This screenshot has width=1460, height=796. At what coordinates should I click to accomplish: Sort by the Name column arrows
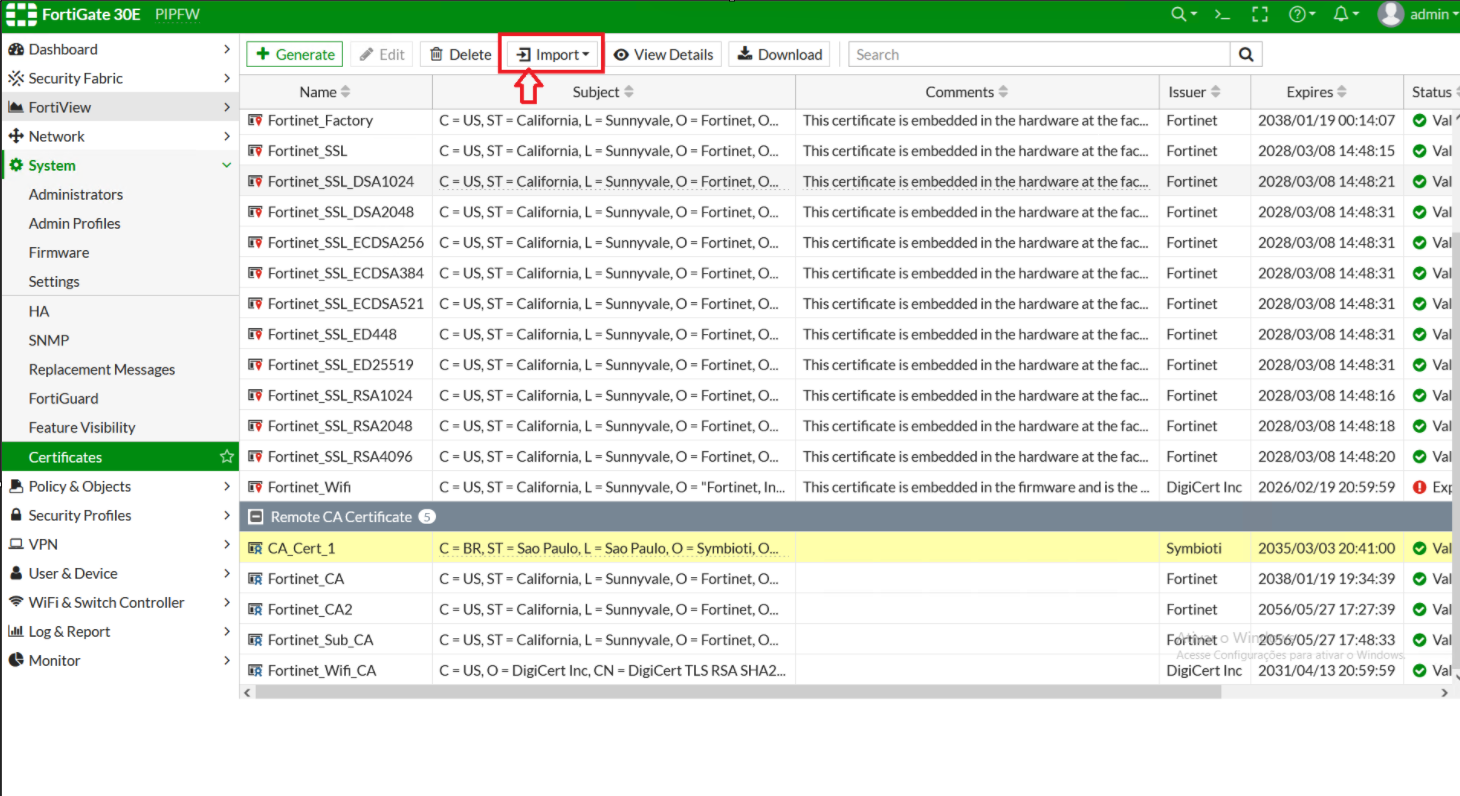pos(346,92)
